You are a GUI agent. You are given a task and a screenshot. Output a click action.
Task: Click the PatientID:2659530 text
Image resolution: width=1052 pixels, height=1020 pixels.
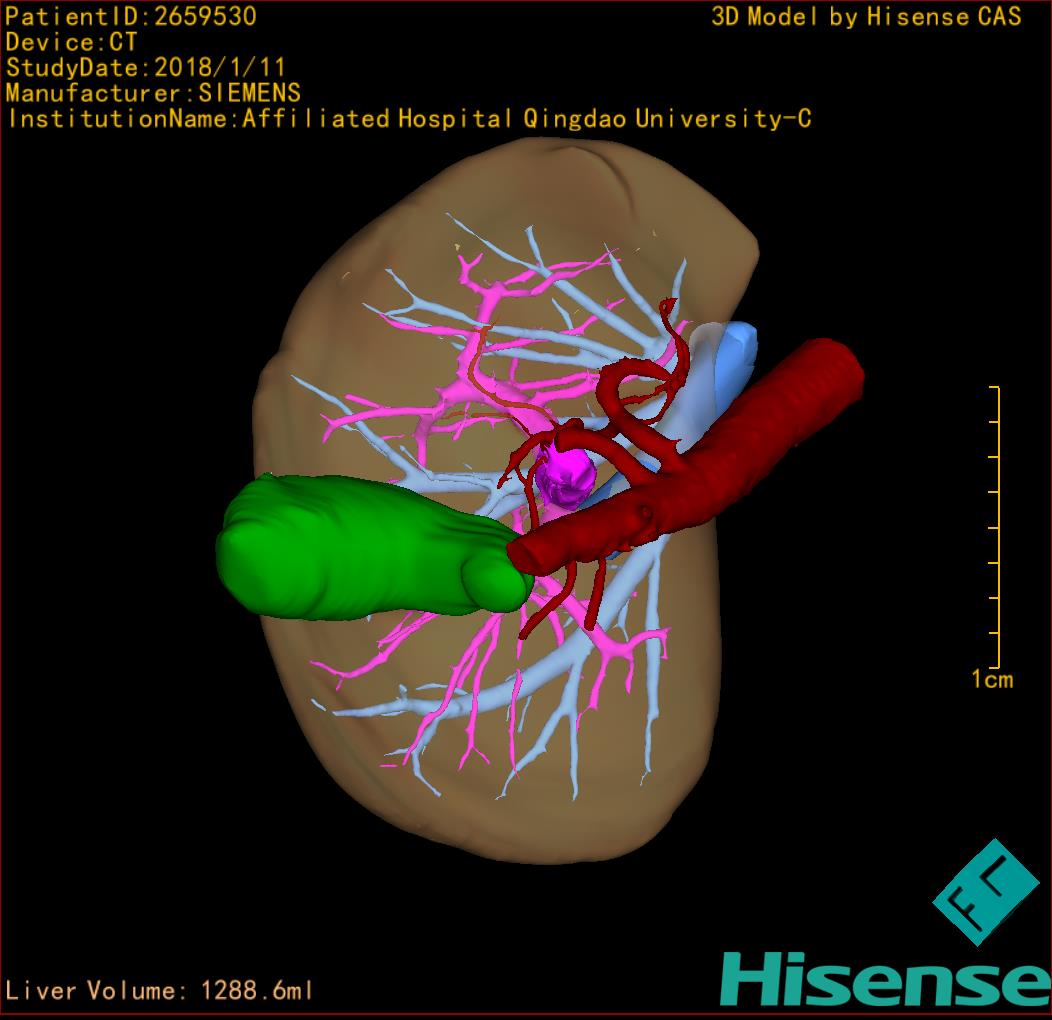(131, 16)
